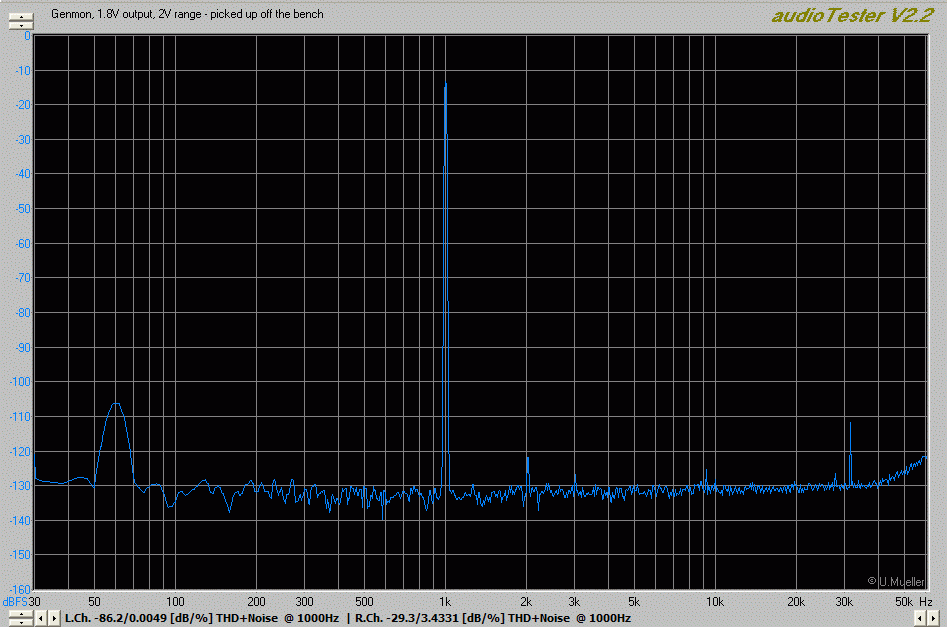947x627 pixels.
Task: Click the dBFS axis unit label
Action: tap(14, 601)
